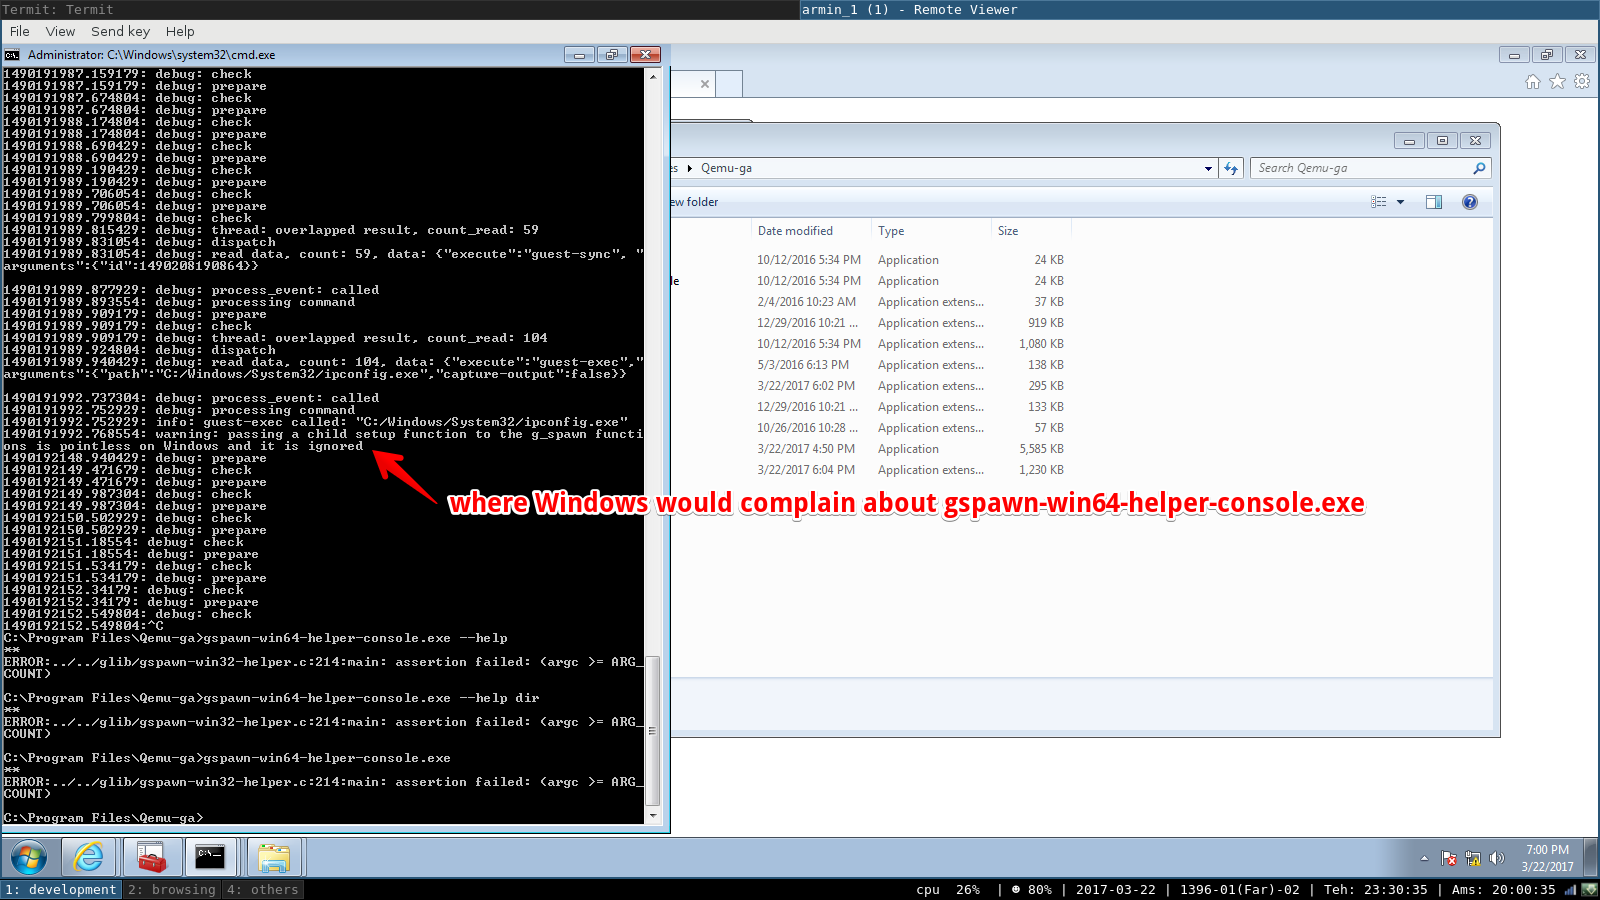Open Explorer Help question mark
Screen dimensions: 1600x900
click(x=1469, y=202)
